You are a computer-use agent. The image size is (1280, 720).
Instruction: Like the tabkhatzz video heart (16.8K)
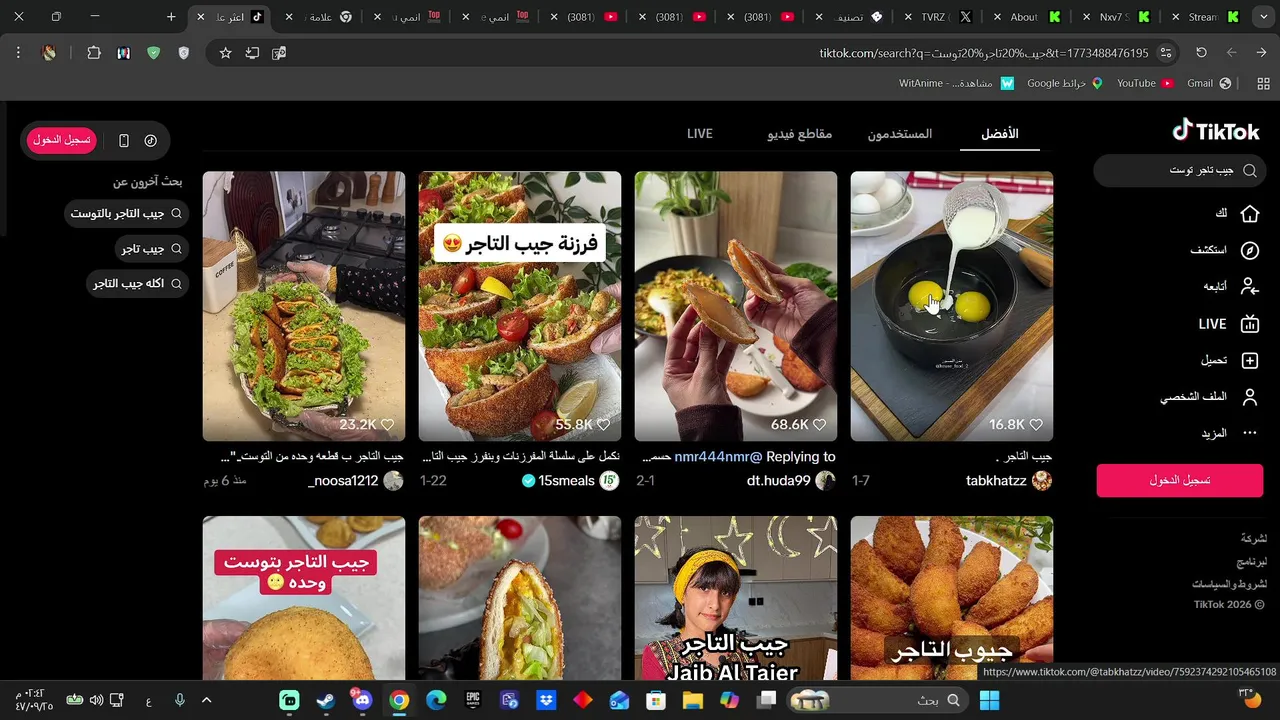(x=1036, y=425)
